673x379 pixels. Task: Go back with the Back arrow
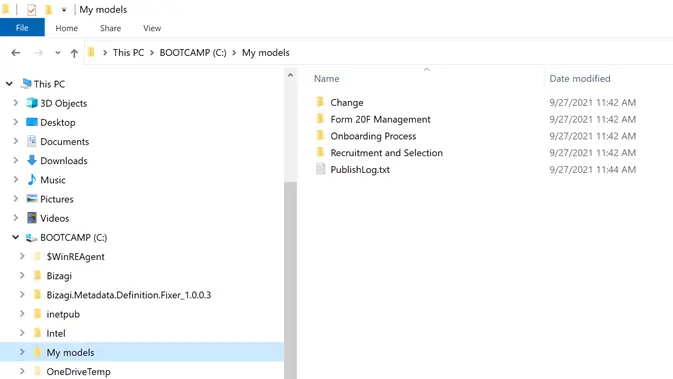(x=16, y=52)
